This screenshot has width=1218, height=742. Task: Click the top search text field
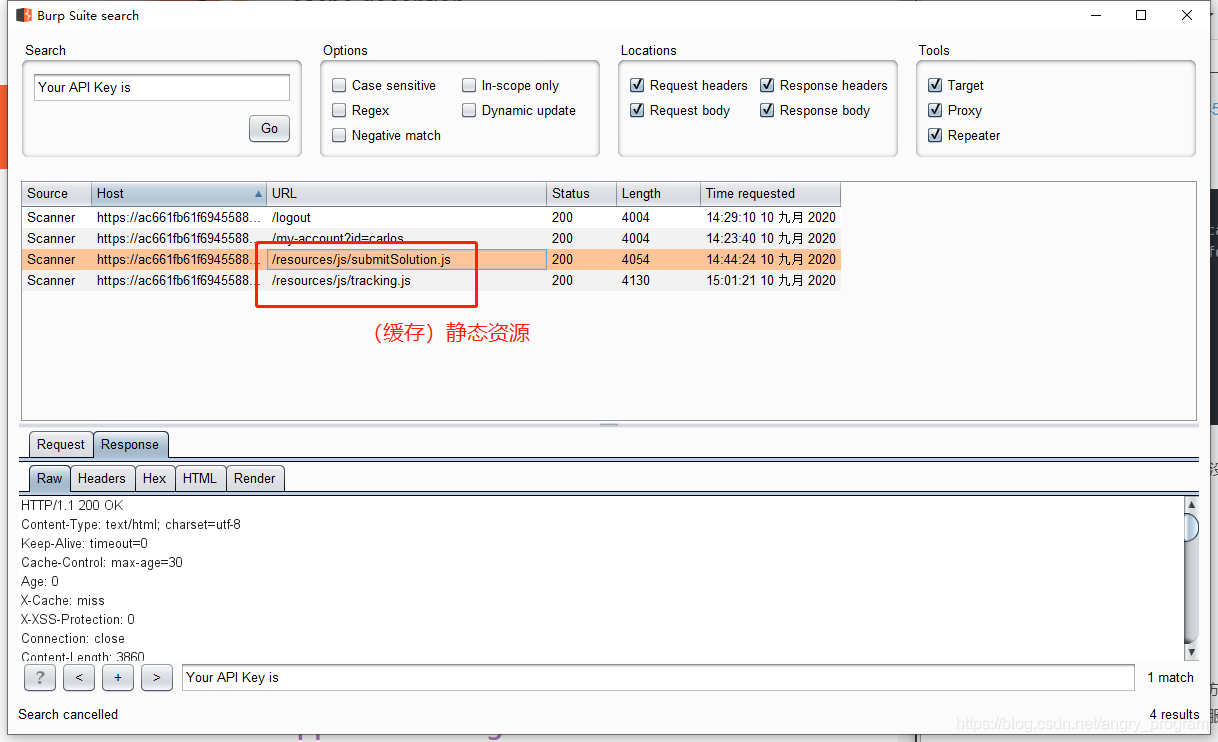[x=162, y=87]
